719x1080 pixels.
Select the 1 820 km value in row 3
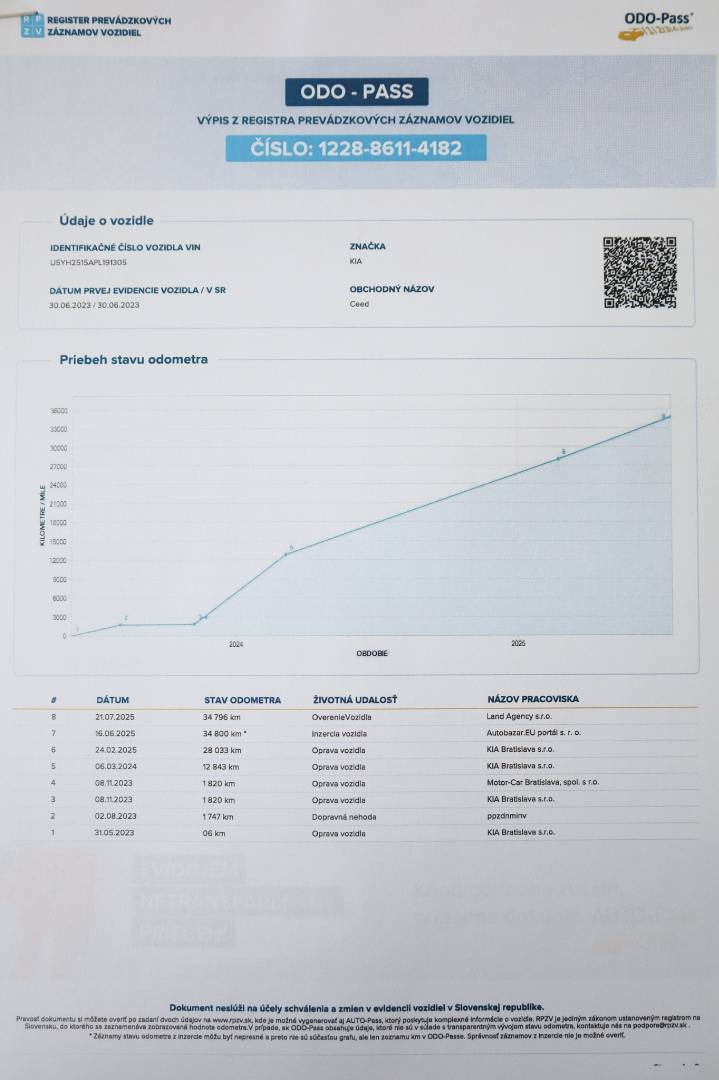click(x=219, y=800)
